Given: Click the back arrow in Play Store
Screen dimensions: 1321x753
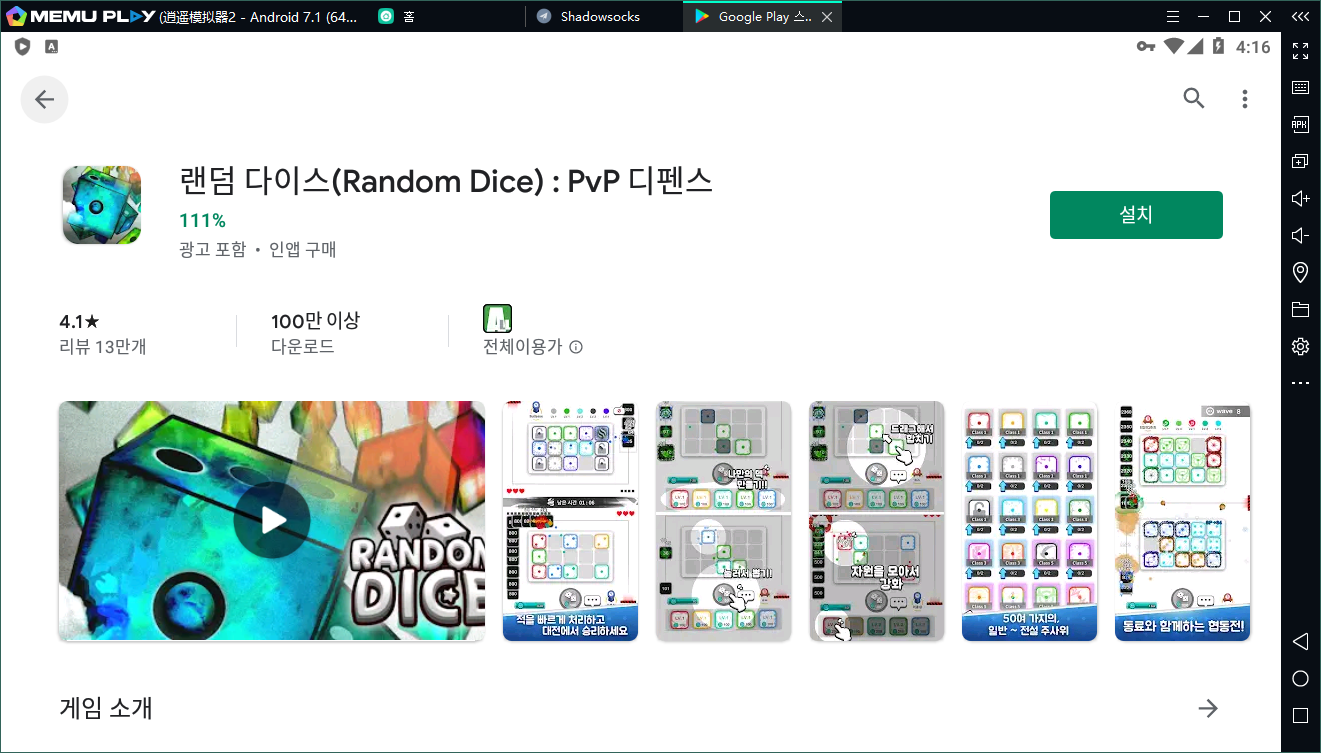Looking at the screenshot, I should [44, 99].
